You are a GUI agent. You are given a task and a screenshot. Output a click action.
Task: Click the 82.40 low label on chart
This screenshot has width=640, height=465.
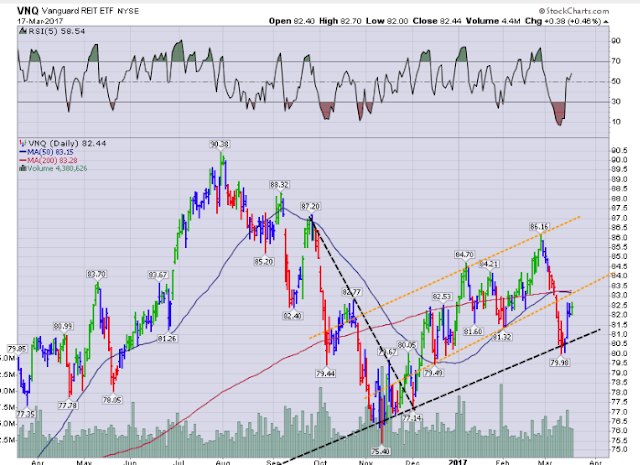292,316
